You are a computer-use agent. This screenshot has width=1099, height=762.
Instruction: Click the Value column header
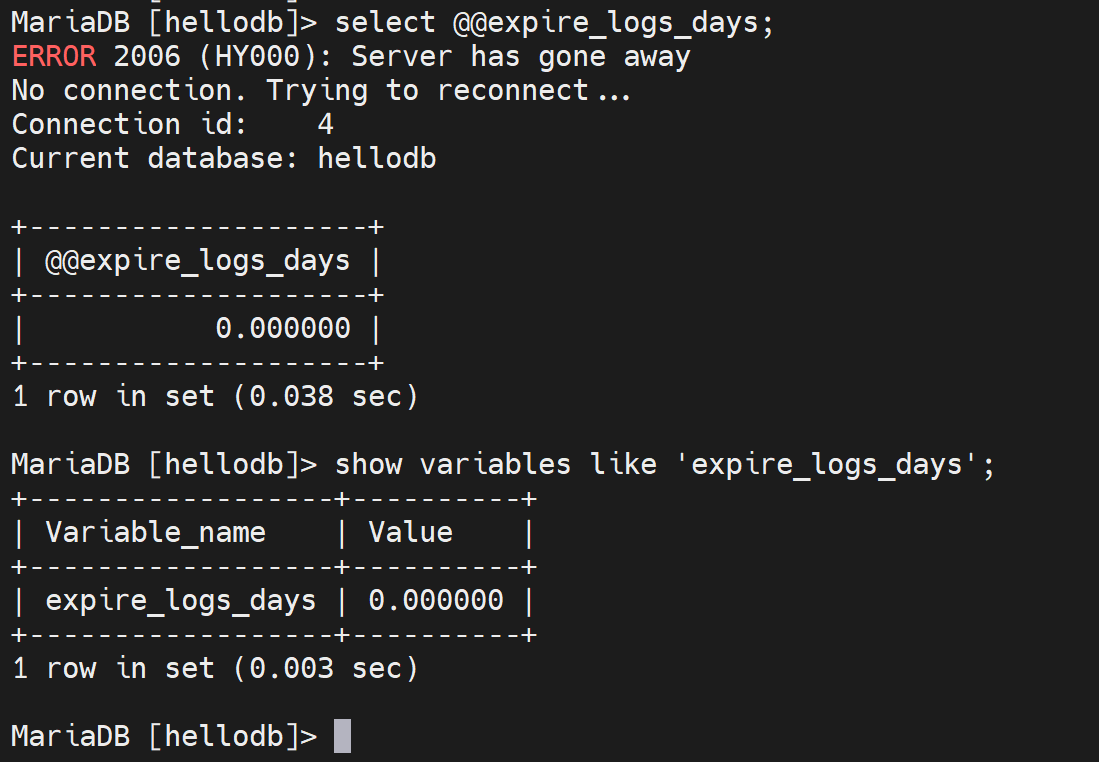pyautogui.click(x=410, y=532)
